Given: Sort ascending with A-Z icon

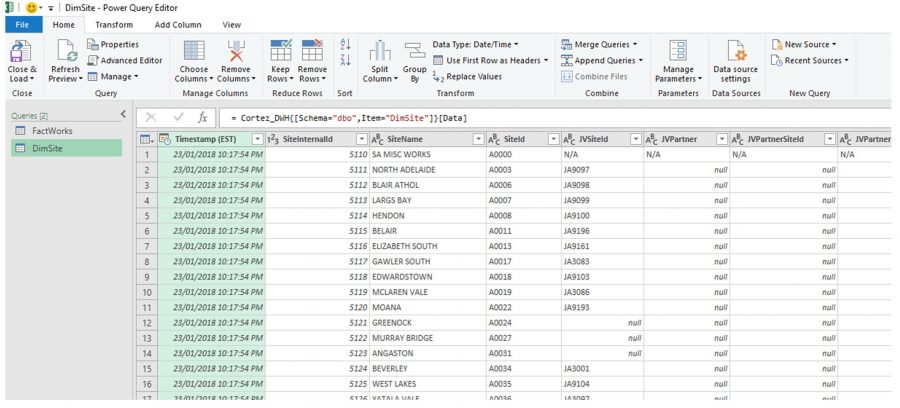Looking at the screenshot, I should click(345, 44).
